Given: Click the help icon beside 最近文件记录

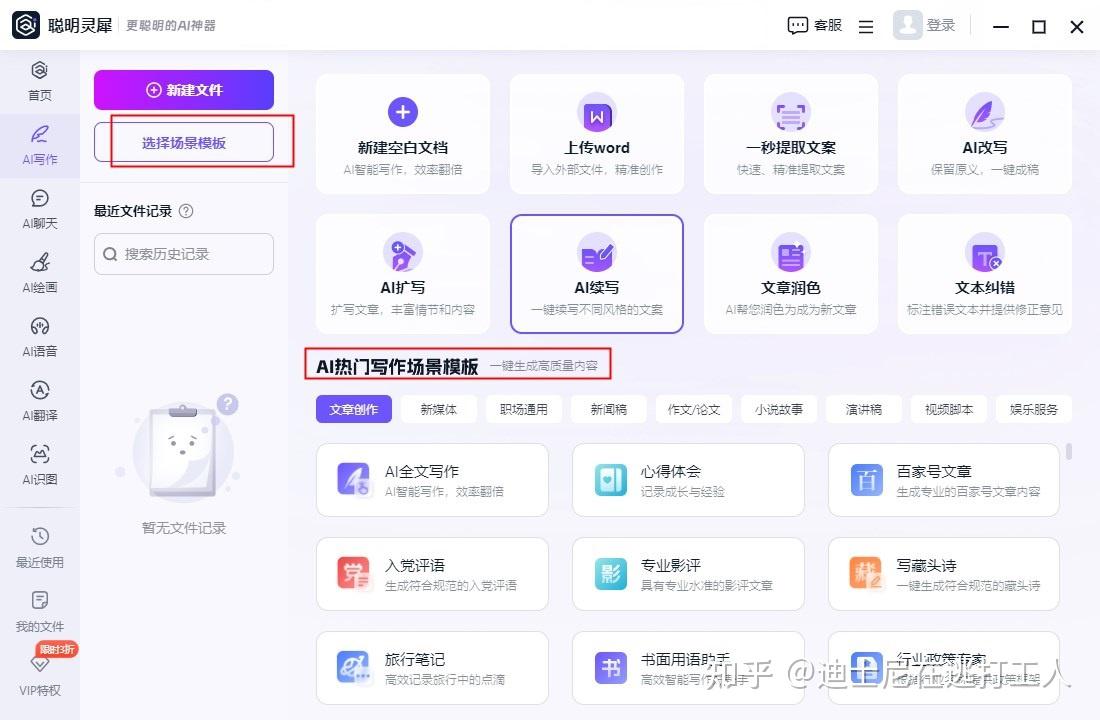Looking at the screenshot, I should pos(185,211).
